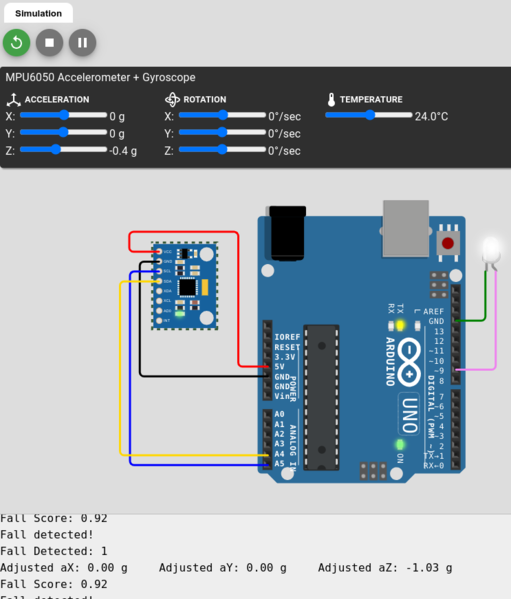This screenshot has height=599, width=511.
Task: Restart the simulation with green button
Action: point(16,42)
